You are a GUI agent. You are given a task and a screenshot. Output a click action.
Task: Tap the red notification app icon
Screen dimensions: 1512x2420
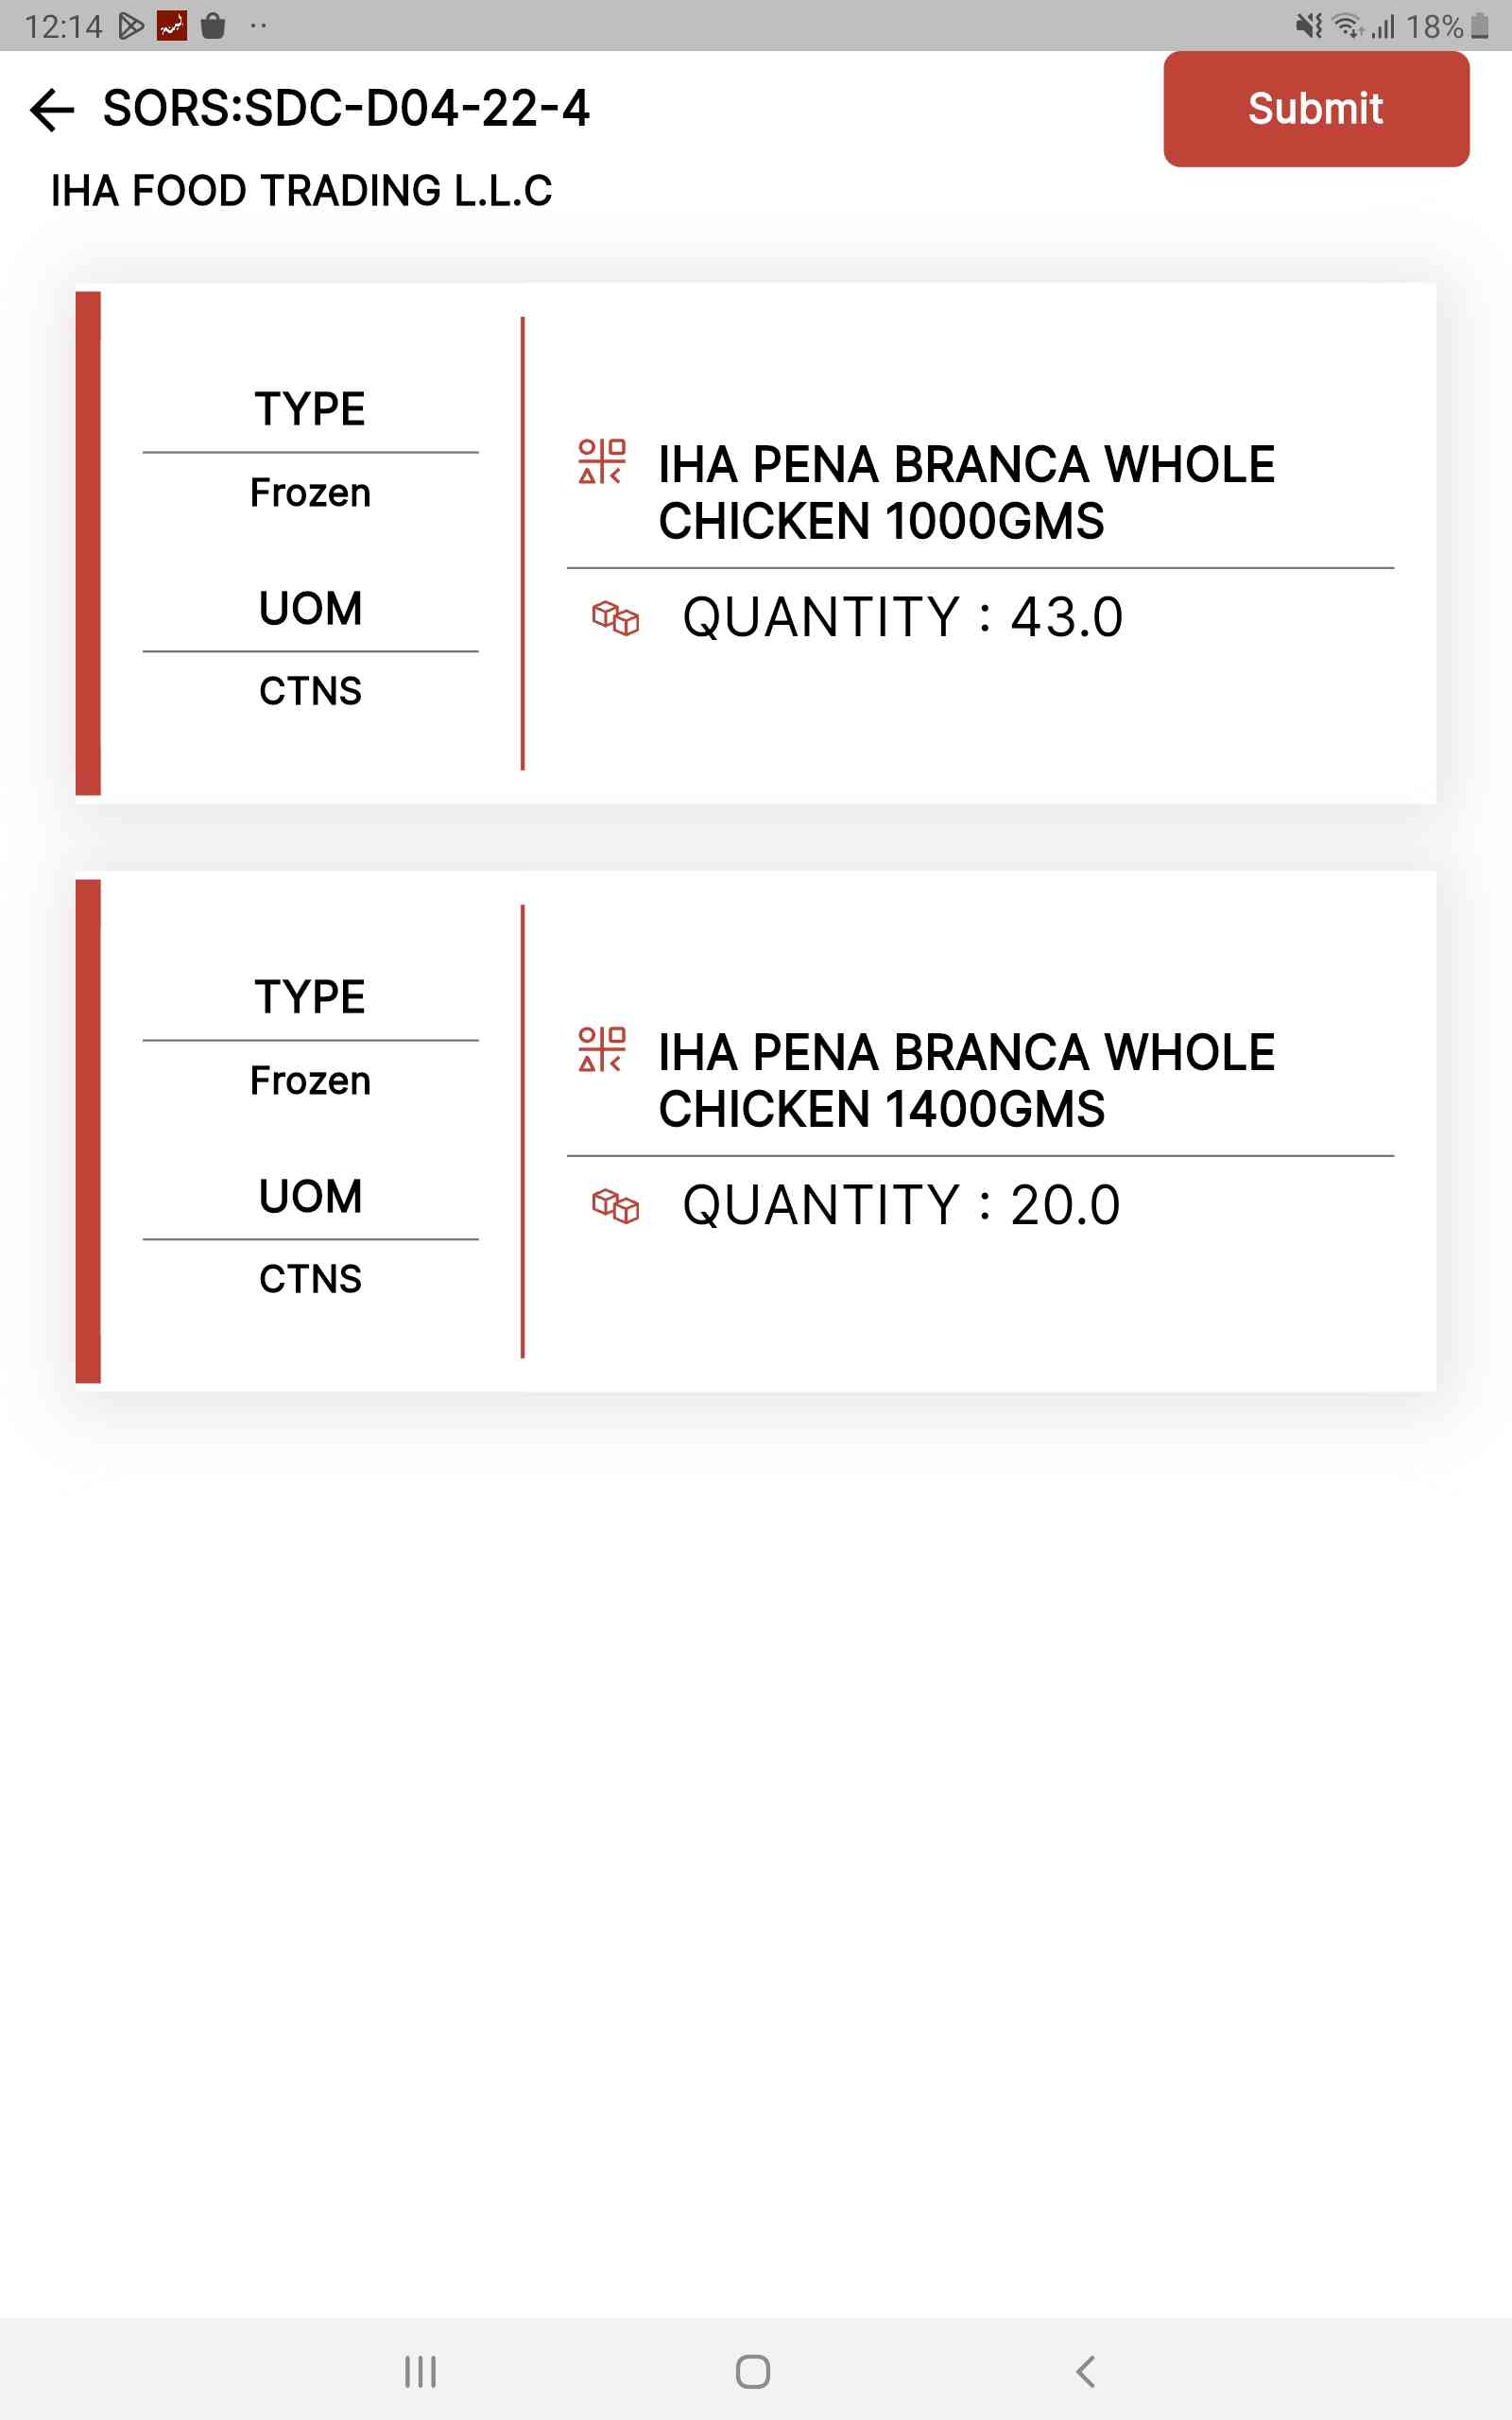[172, 26]
